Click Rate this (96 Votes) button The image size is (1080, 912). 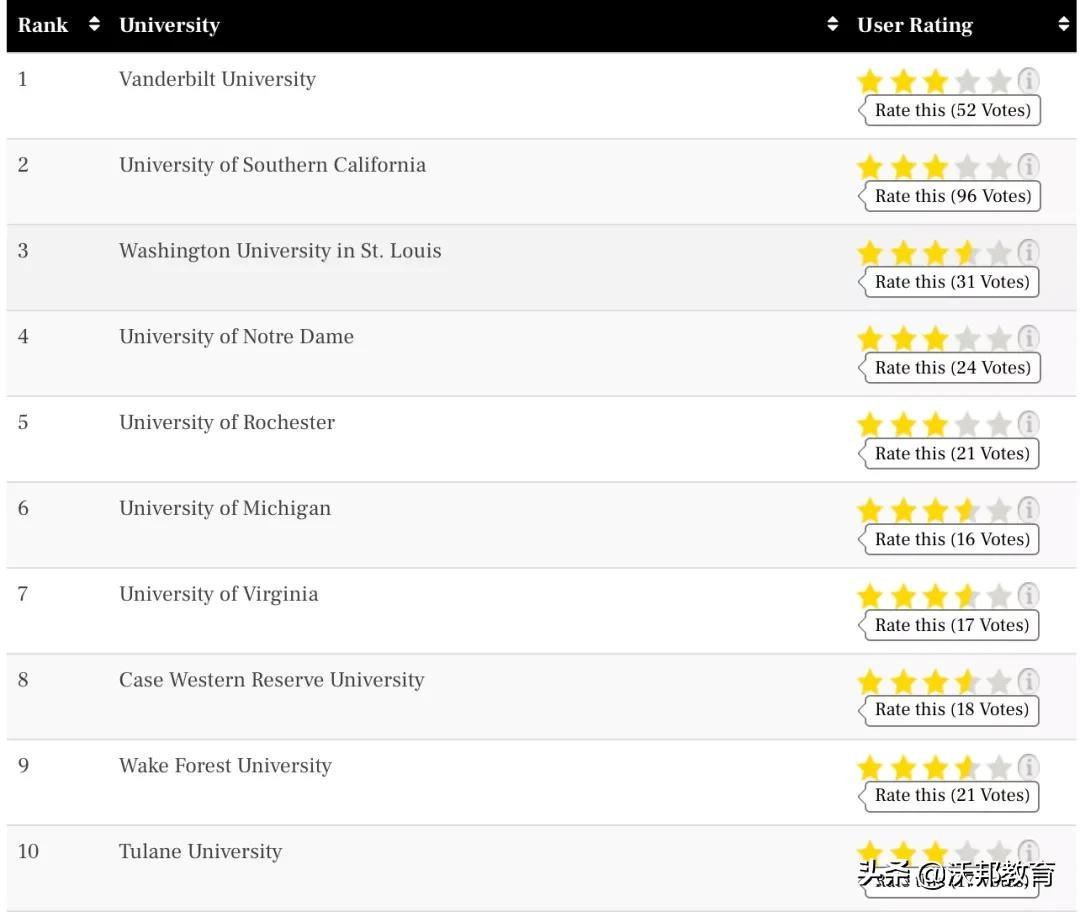951,196
